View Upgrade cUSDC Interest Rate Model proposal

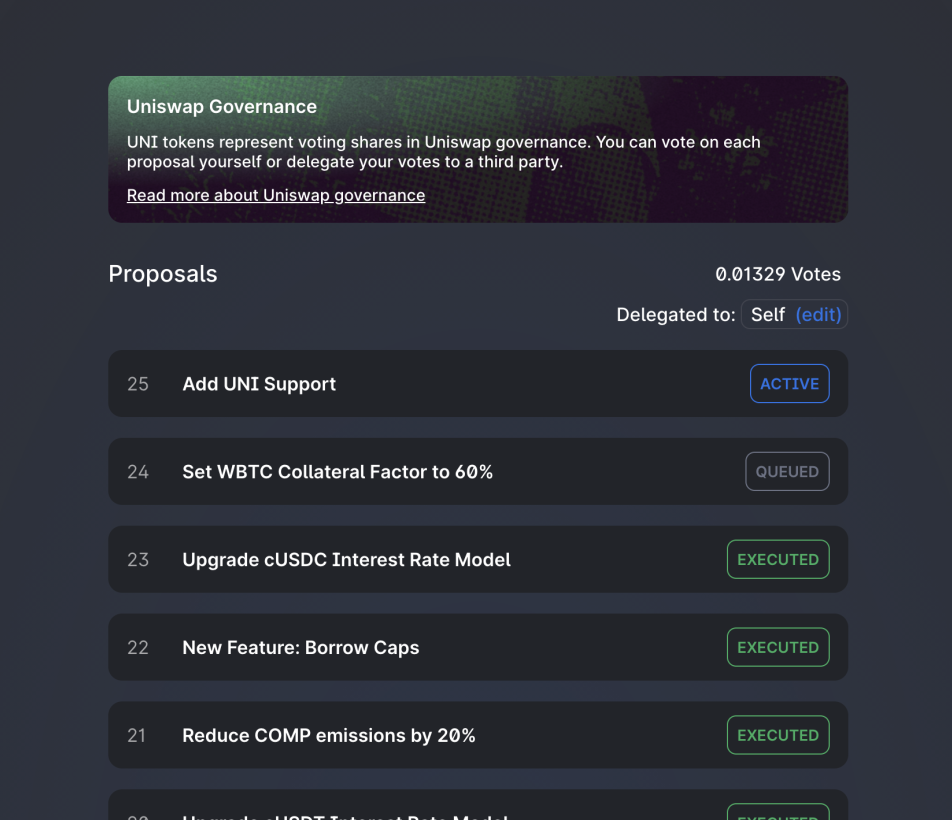point(346,560)
